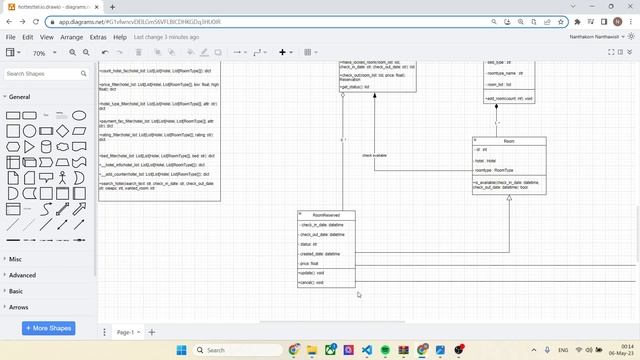Click the zoom out magnifier
640x360 pixels.
(x=86, y=52)
